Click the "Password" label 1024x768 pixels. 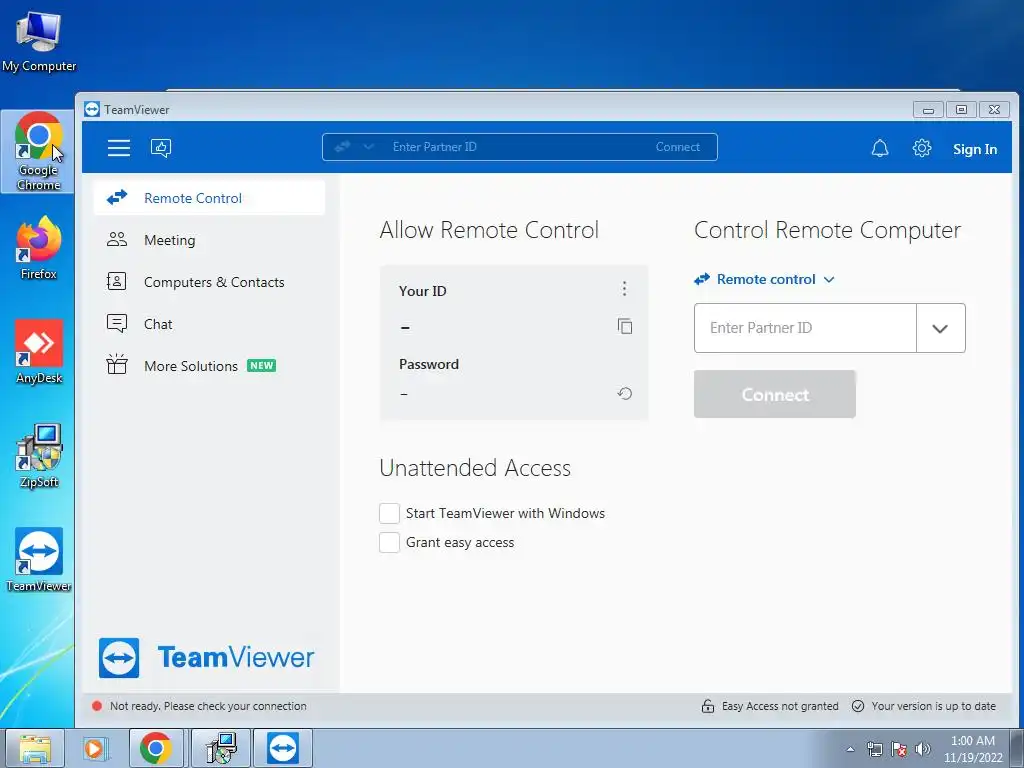(x=428, y=364)
